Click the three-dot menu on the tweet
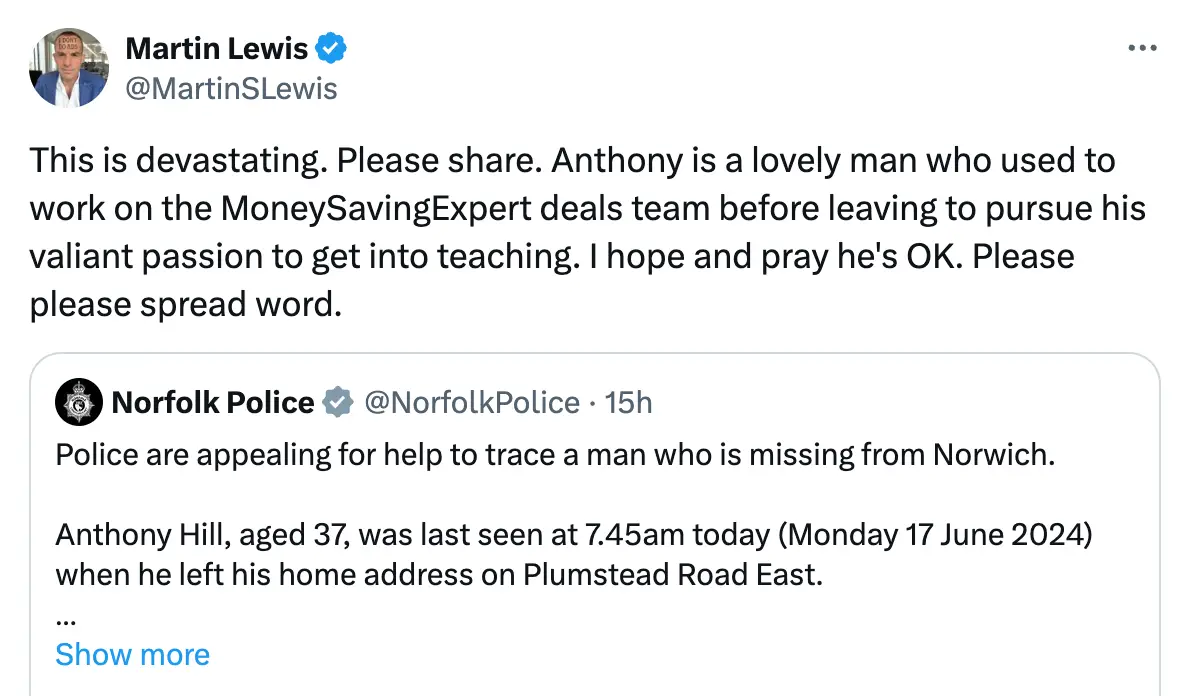This screenshot has height=696, width=1188. (x=1140, y=47)
